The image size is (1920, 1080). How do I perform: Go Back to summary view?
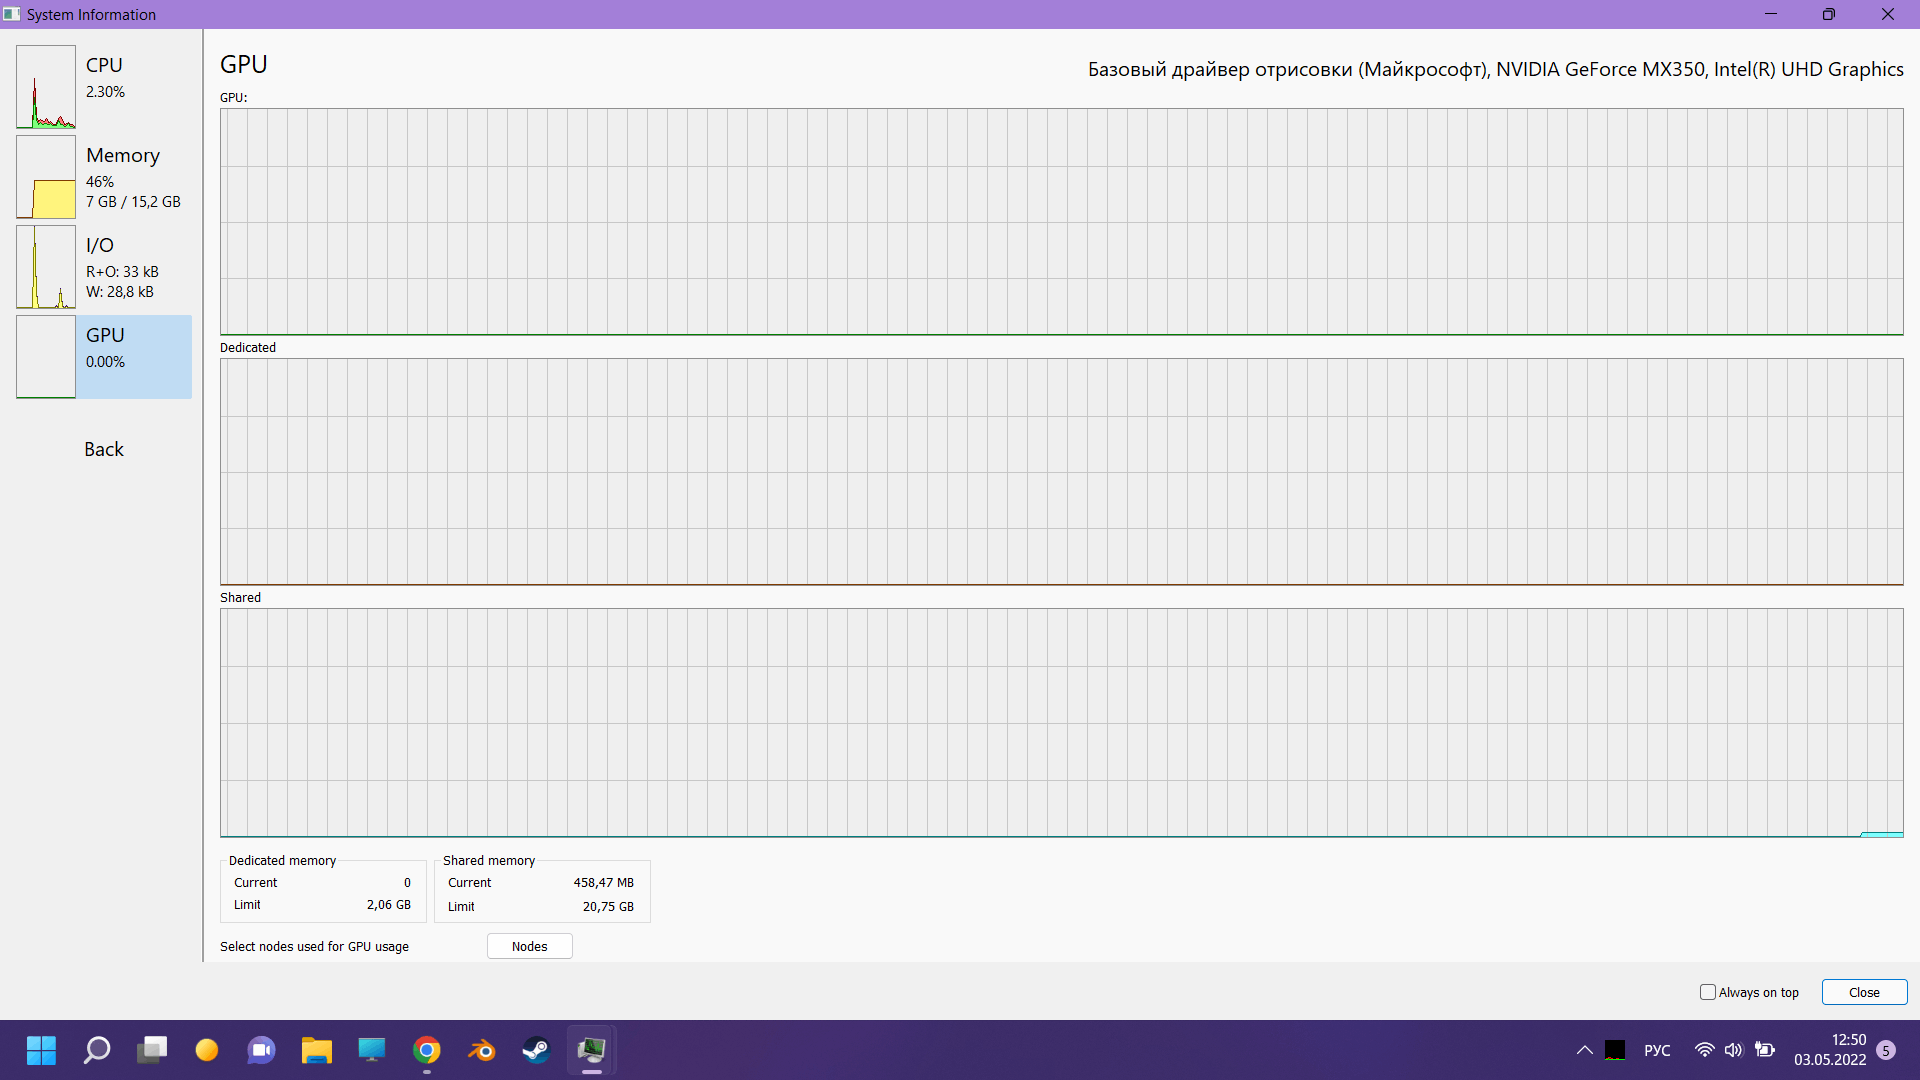(104, 450)
